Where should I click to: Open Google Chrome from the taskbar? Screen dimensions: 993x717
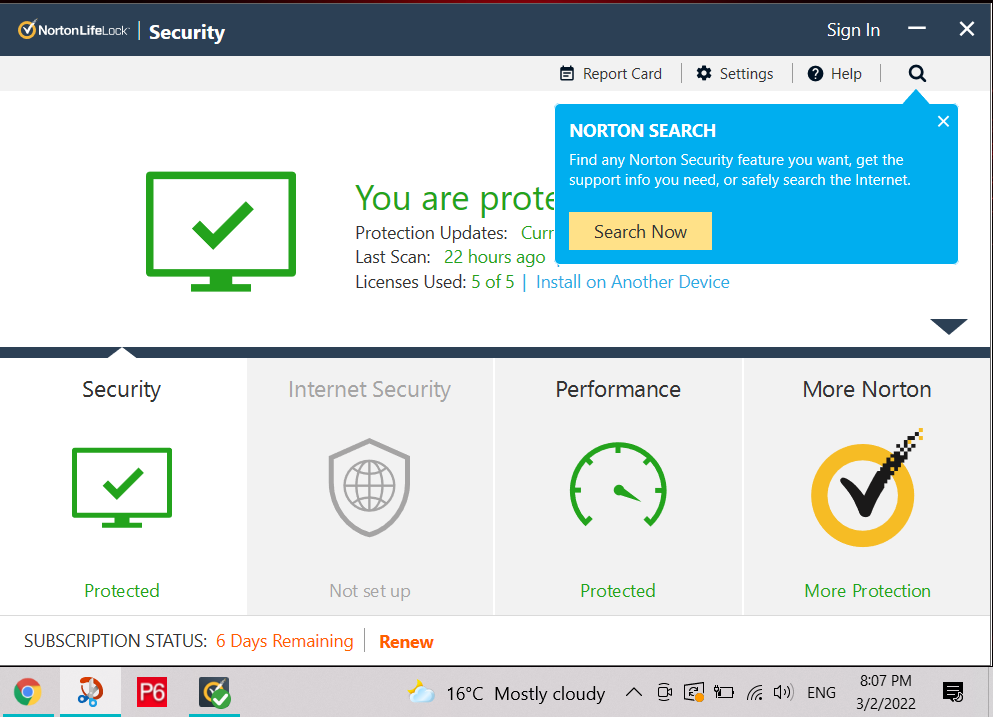click(x=27, y=692)
